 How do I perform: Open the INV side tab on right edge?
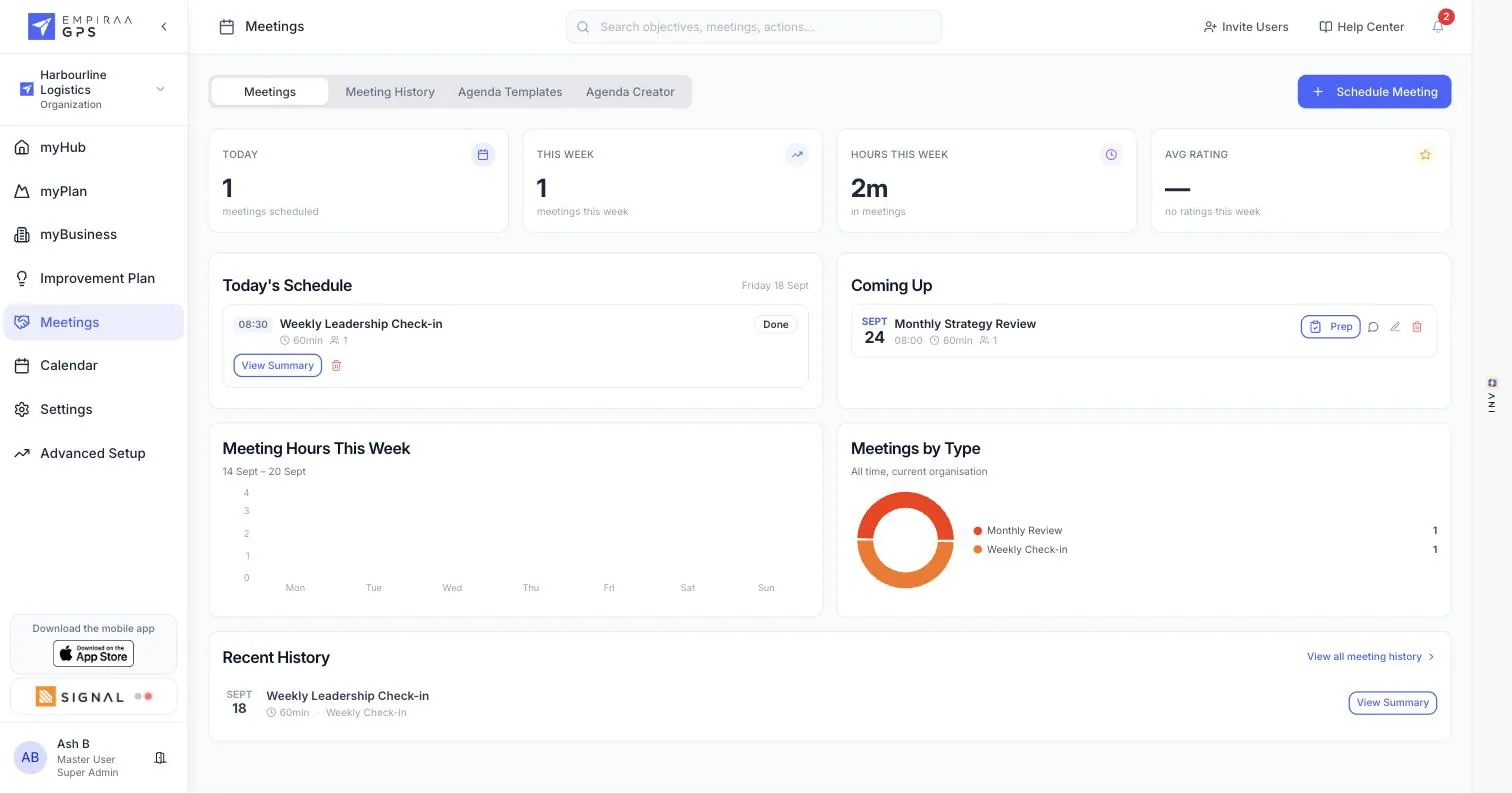(x=1492, y=396)
